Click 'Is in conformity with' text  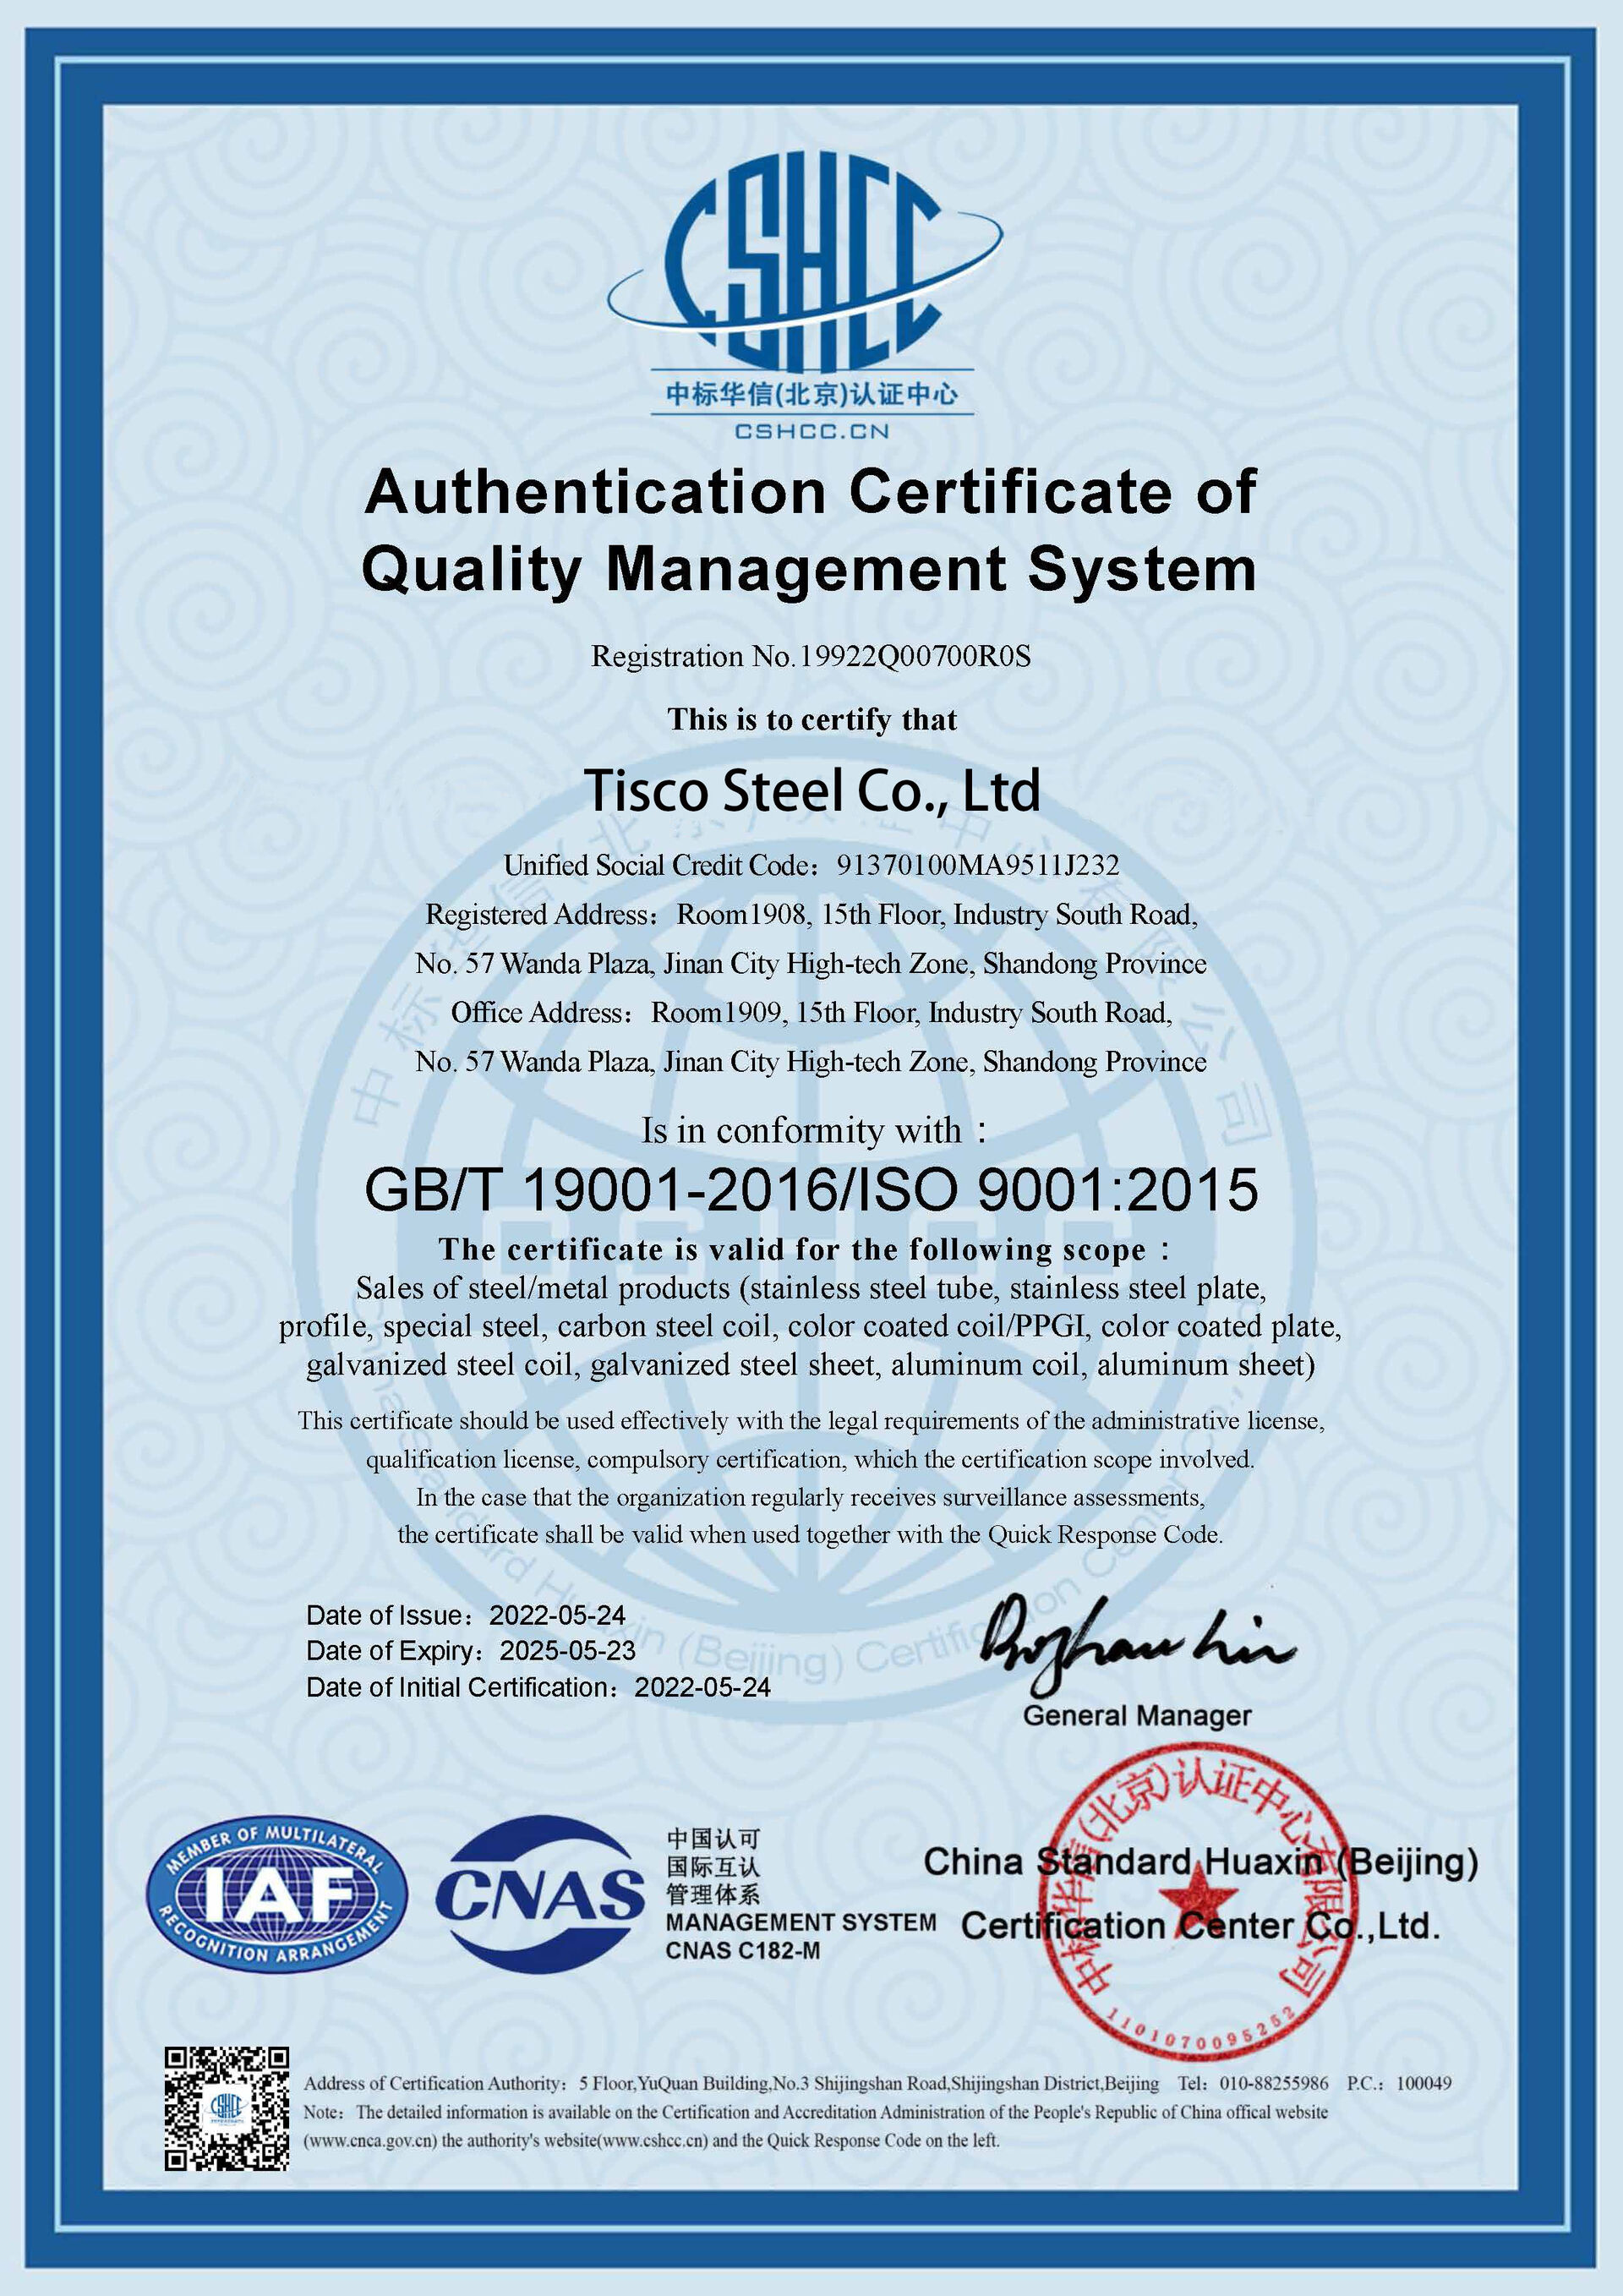(814, 1131)
